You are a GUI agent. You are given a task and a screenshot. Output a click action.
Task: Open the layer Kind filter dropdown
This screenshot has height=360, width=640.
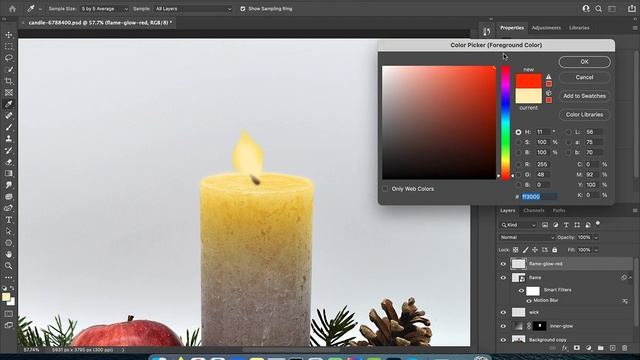518,225
